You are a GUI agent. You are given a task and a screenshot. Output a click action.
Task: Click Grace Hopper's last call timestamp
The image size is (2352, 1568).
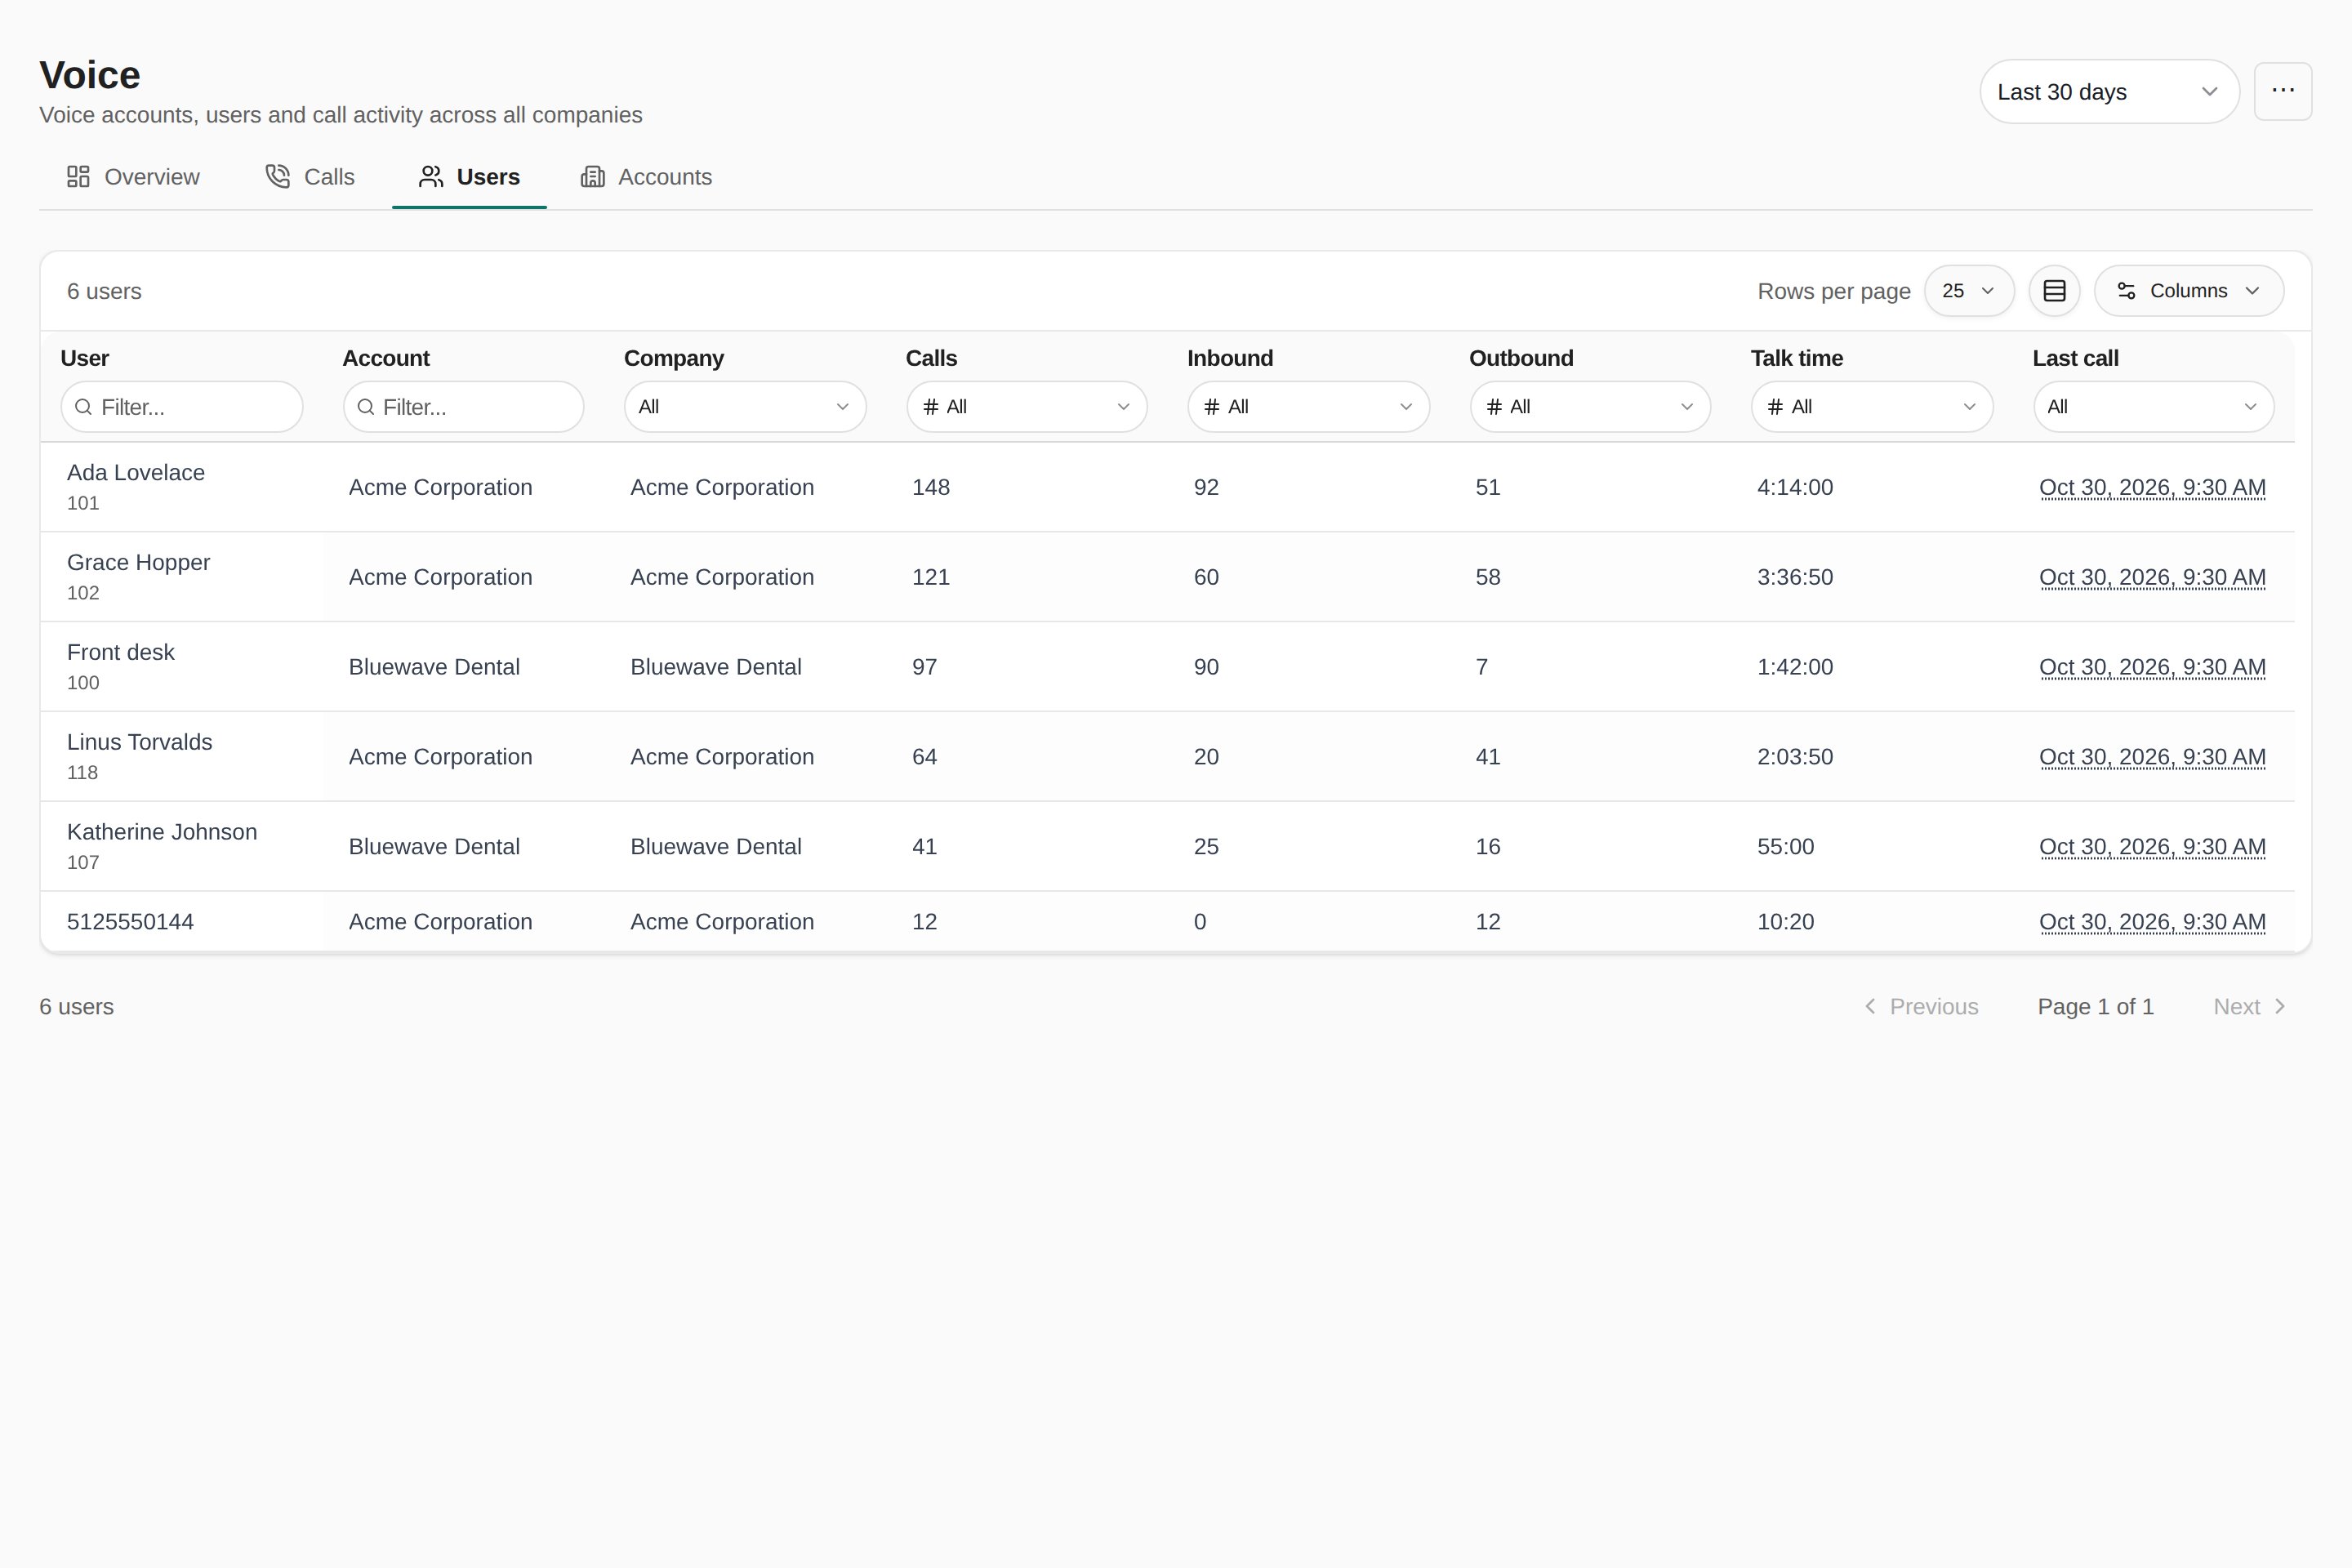click(2152, 578)
